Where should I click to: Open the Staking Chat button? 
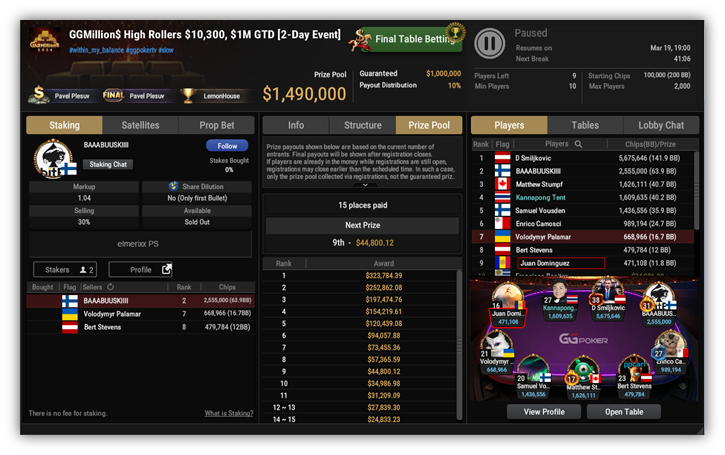click(x=108, y=164)
